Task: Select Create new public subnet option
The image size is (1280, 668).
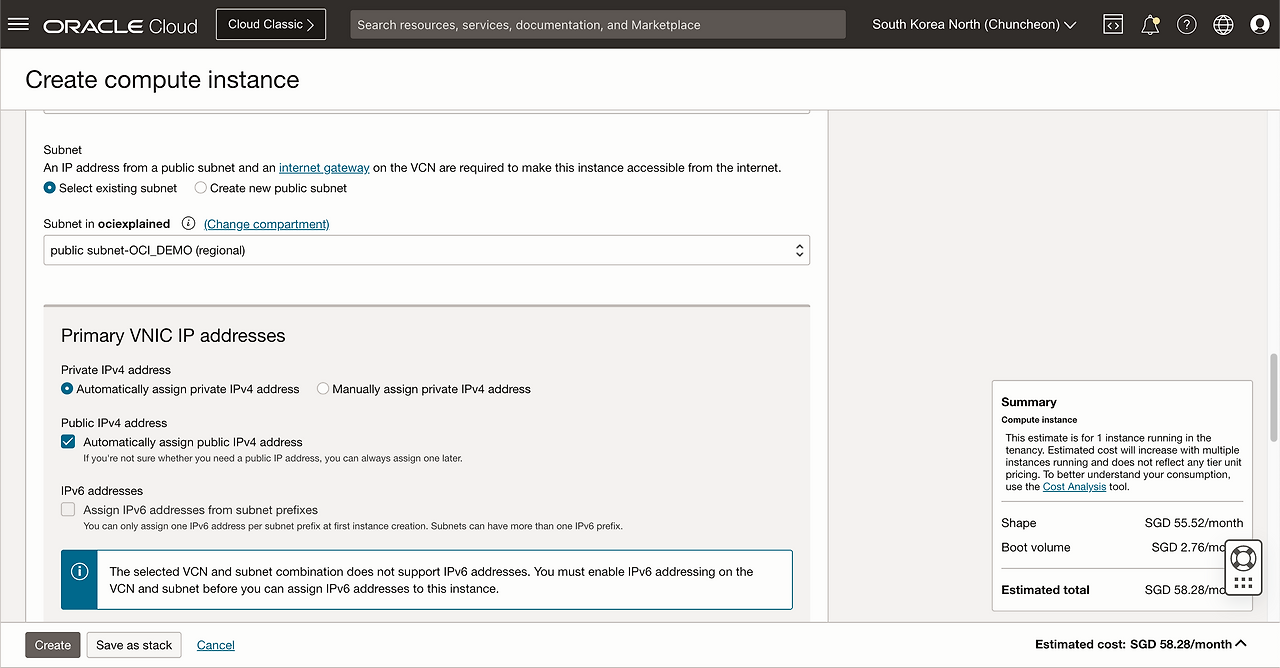Action: point(201,188)
